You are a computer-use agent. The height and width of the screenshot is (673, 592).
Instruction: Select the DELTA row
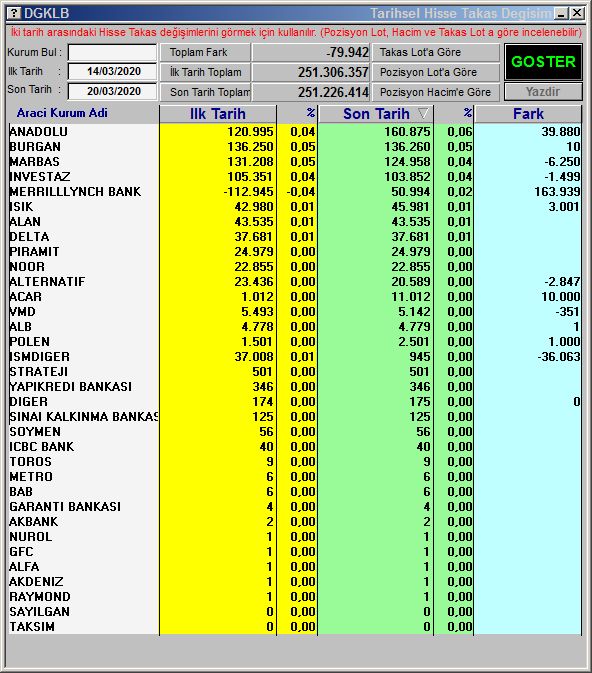(295, 236)
